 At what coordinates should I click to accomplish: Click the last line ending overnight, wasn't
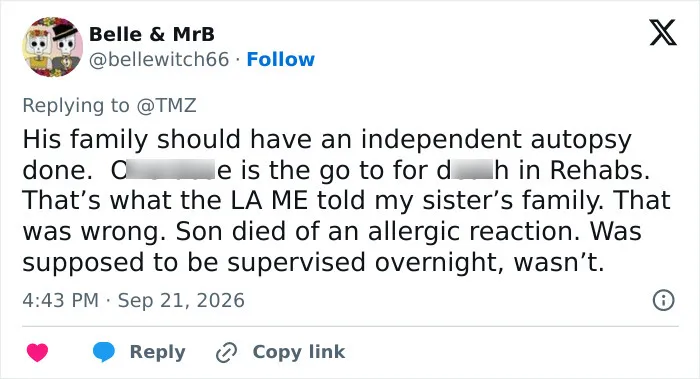[x=313, y=262]
